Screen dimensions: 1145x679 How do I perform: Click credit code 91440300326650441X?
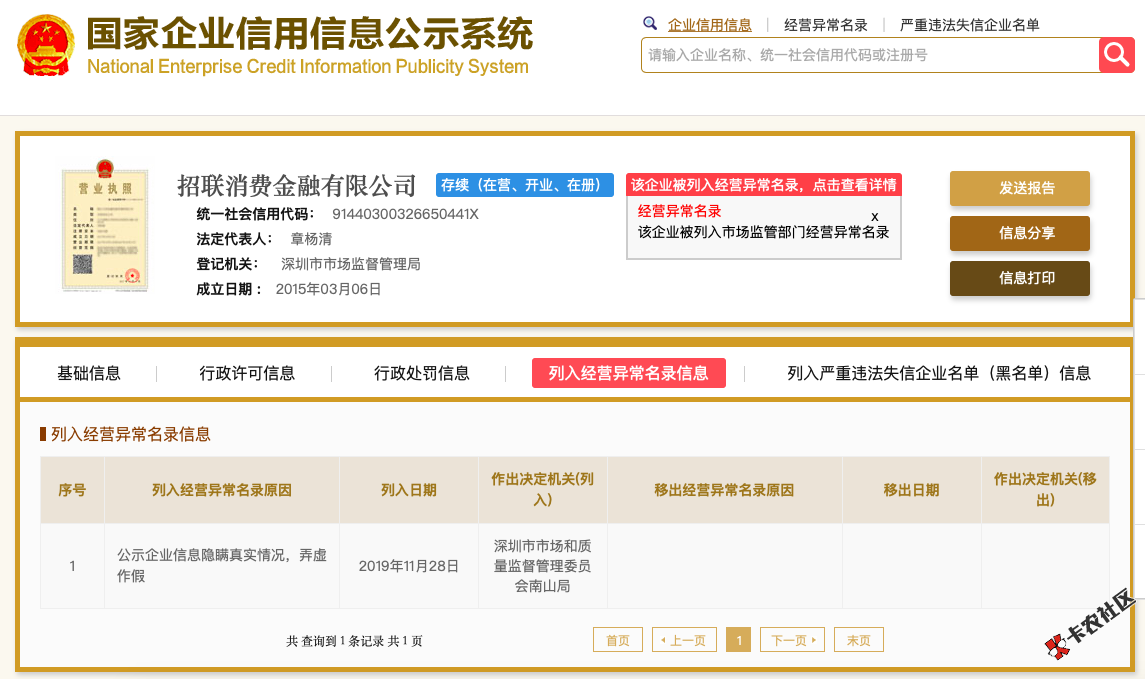405,214
